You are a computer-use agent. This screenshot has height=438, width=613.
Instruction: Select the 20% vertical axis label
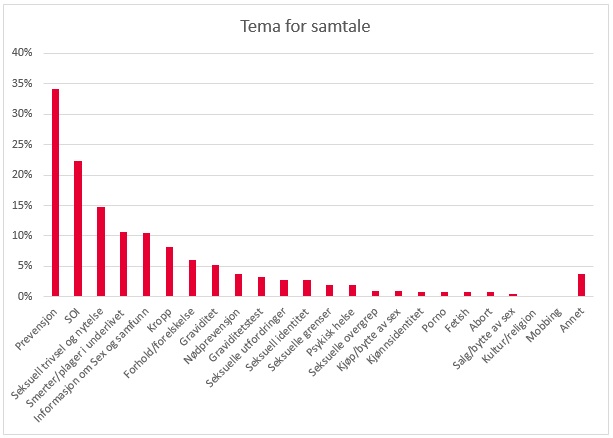[22, 175]
